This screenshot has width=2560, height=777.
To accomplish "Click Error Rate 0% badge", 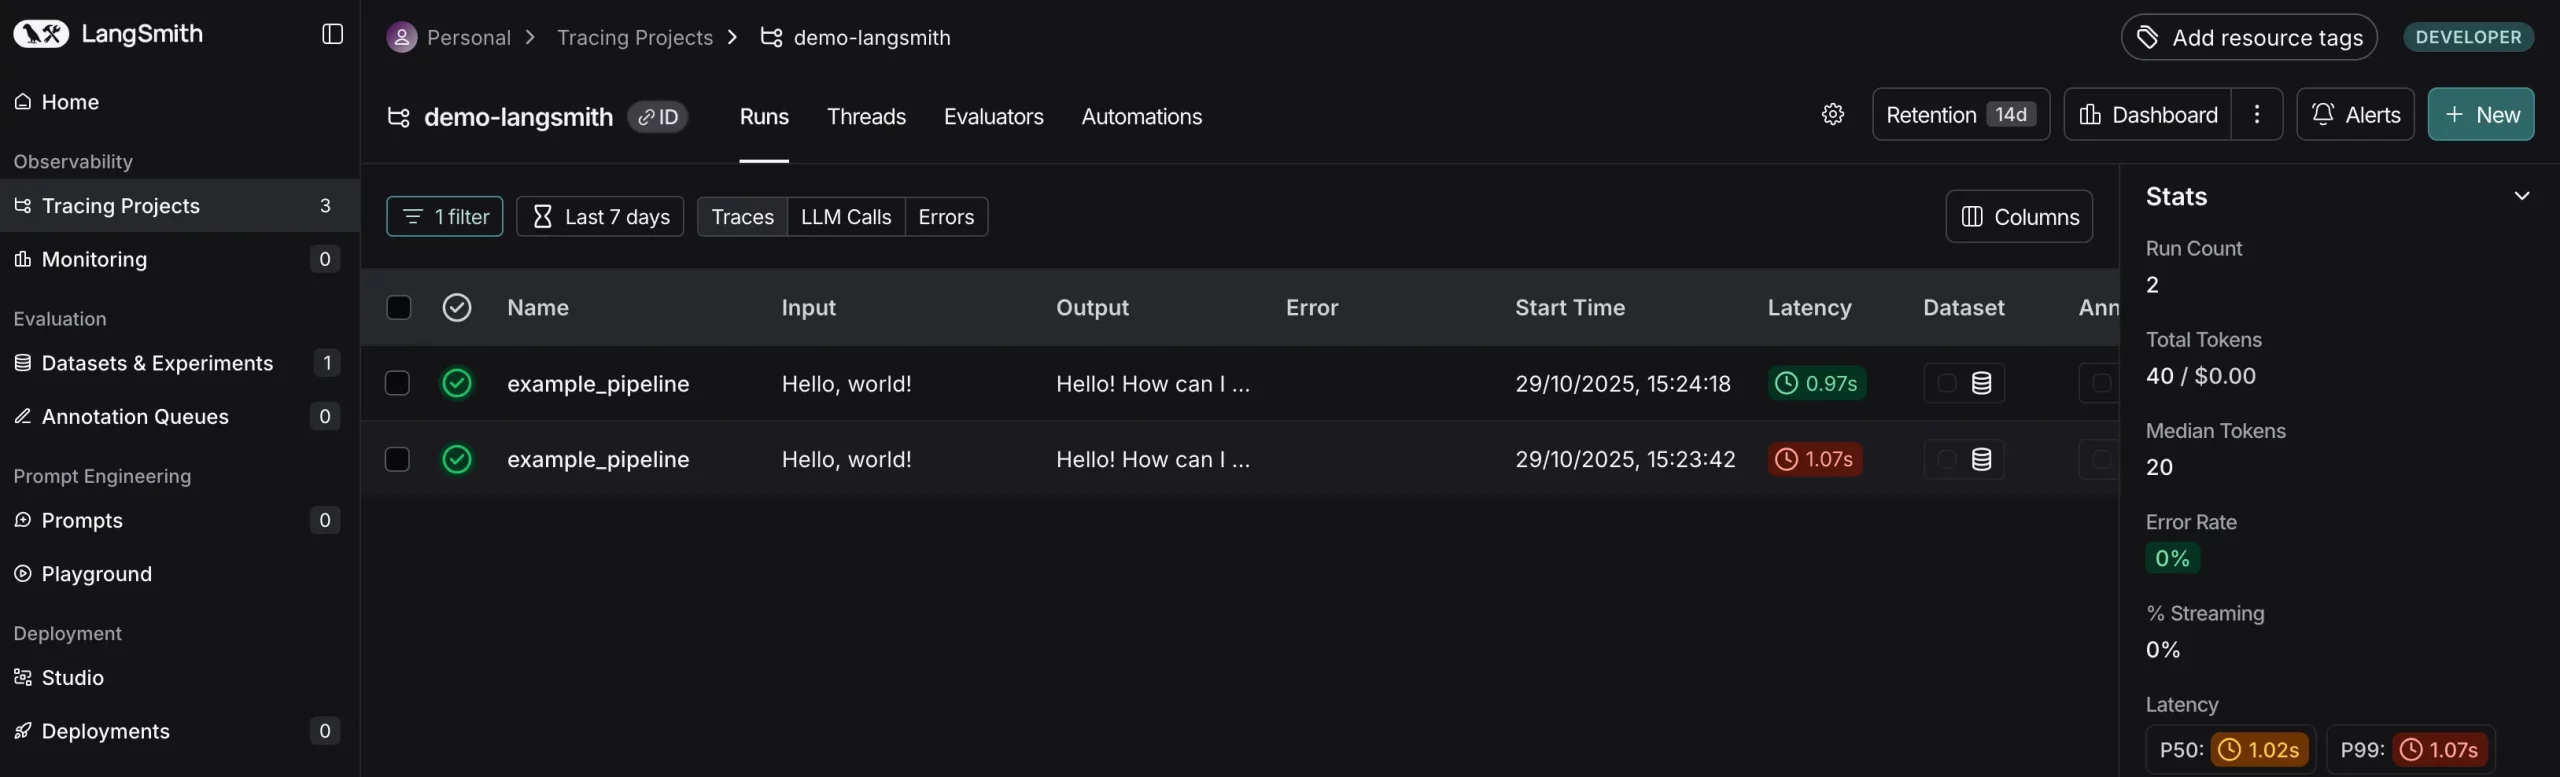I will click(x=2172, y=558).
